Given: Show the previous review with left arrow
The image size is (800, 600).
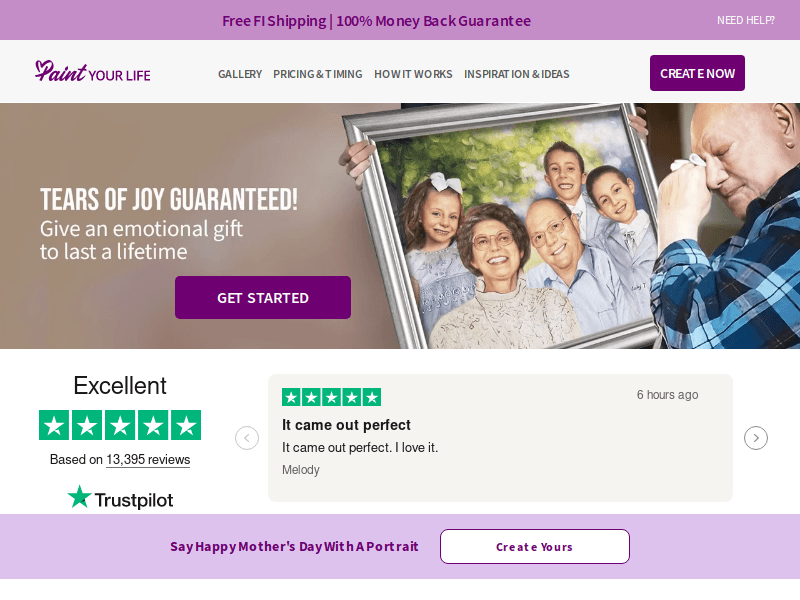Looking at the screenshot, I should [247, 438].
